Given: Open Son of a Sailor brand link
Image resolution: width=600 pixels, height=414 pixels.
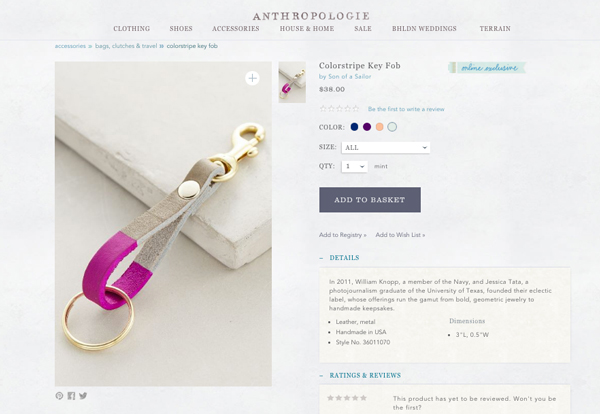Looking at the screenshot, I should [350, 77].
